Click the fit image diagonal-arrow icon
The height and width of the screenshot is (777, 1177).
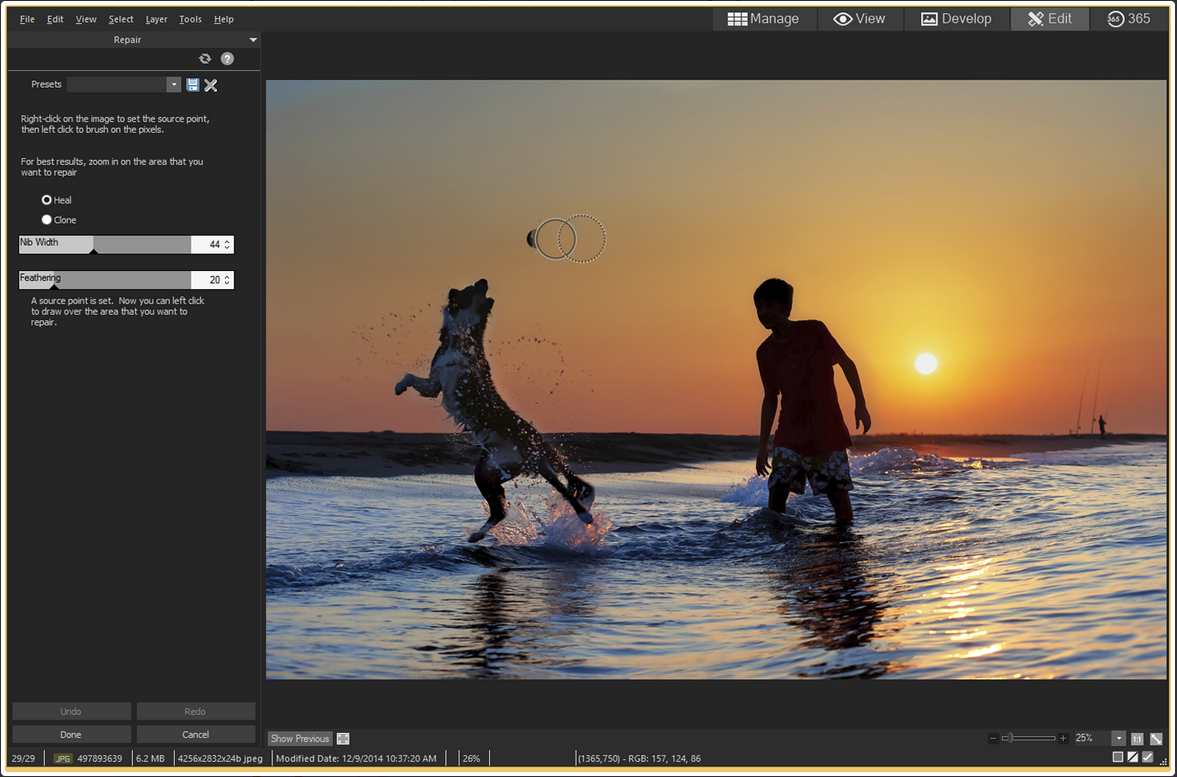coord(1156,739)
